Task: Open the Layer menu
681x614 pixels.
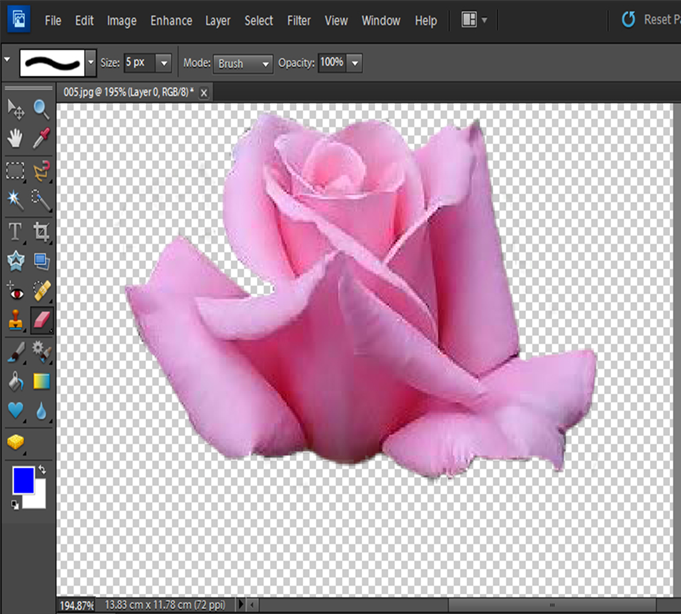Action: (218, 20)
